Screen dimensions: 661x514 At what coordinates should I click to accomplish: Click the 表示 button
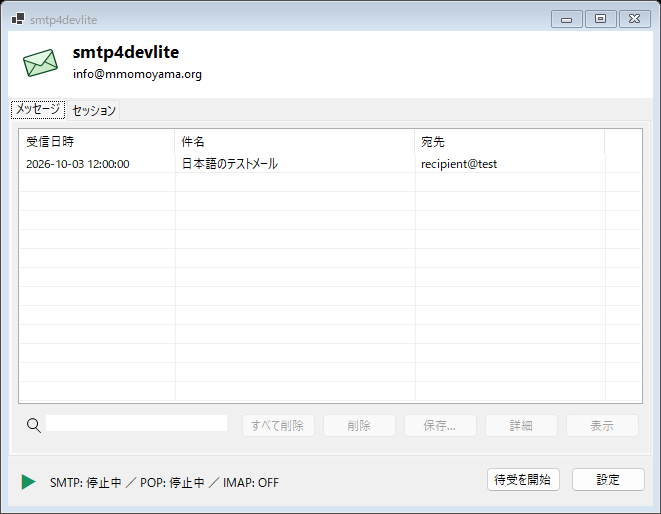[x=602, y=425]
